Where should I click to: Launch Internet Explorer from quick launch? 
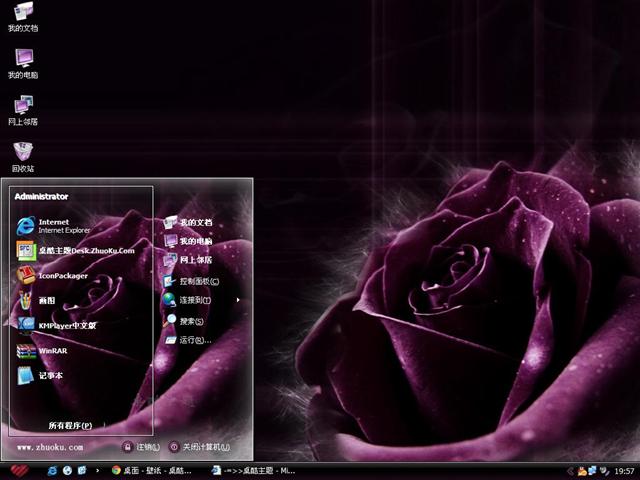[x=52, y=471]
